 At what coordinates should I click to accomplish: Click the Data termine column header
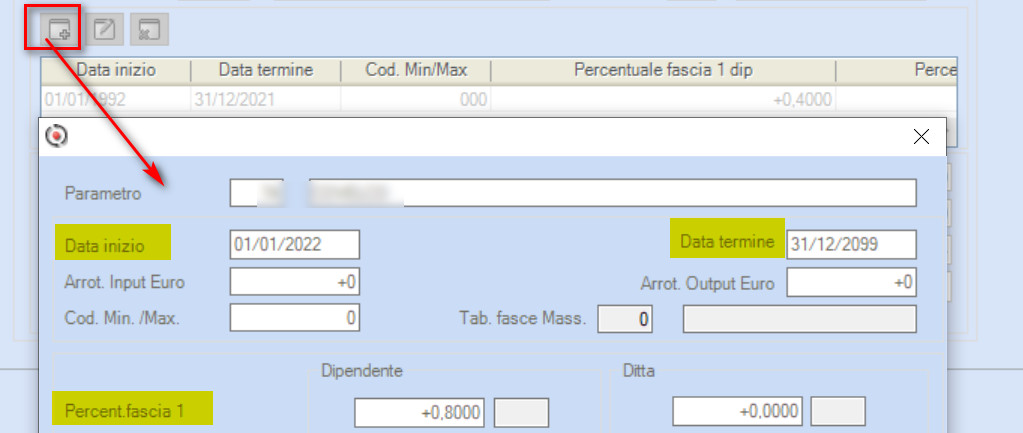pos(266,70)
